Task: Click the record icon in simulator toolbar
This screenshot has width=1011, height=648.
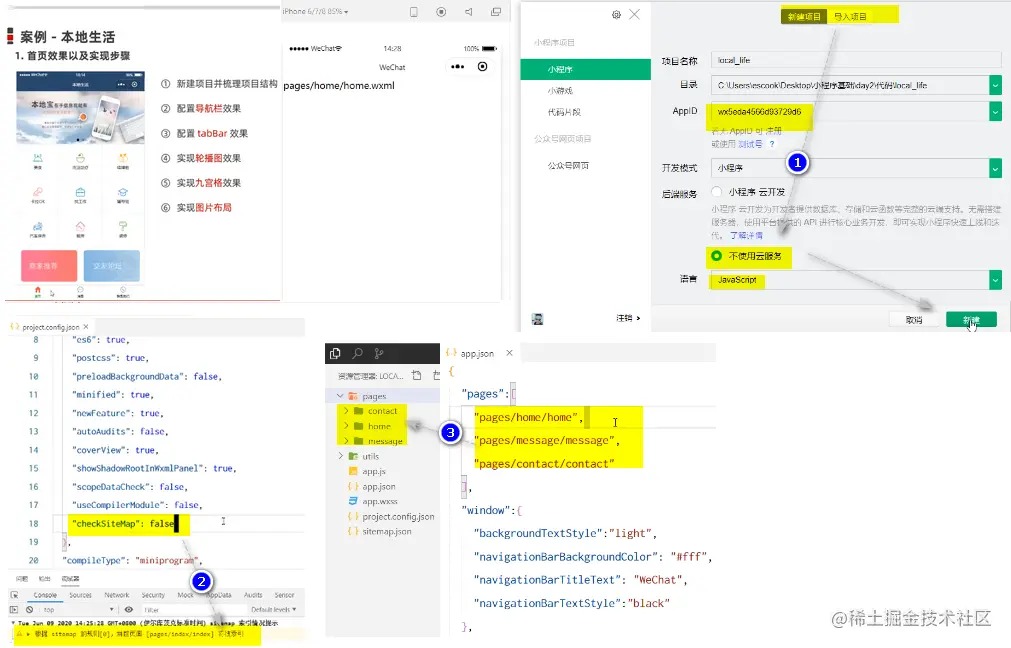Action: pos(441,12)
